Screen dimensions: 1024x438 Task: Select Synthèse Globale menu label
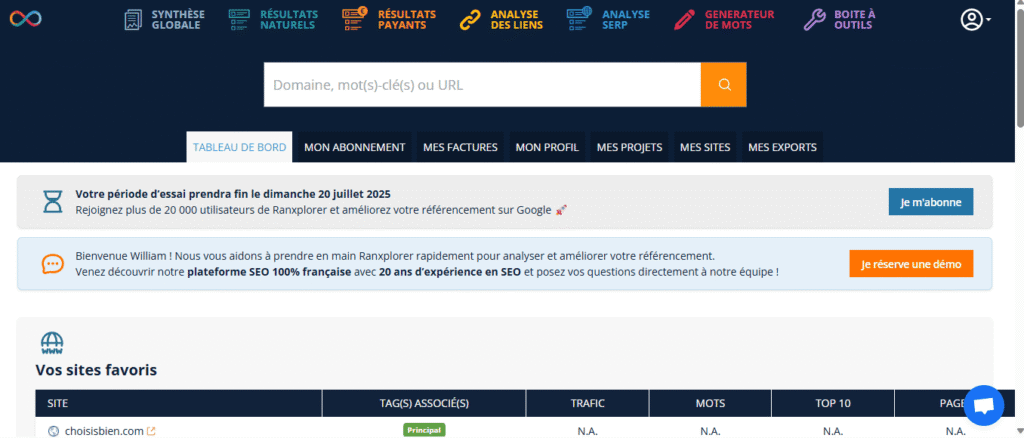tap(178, 20)
